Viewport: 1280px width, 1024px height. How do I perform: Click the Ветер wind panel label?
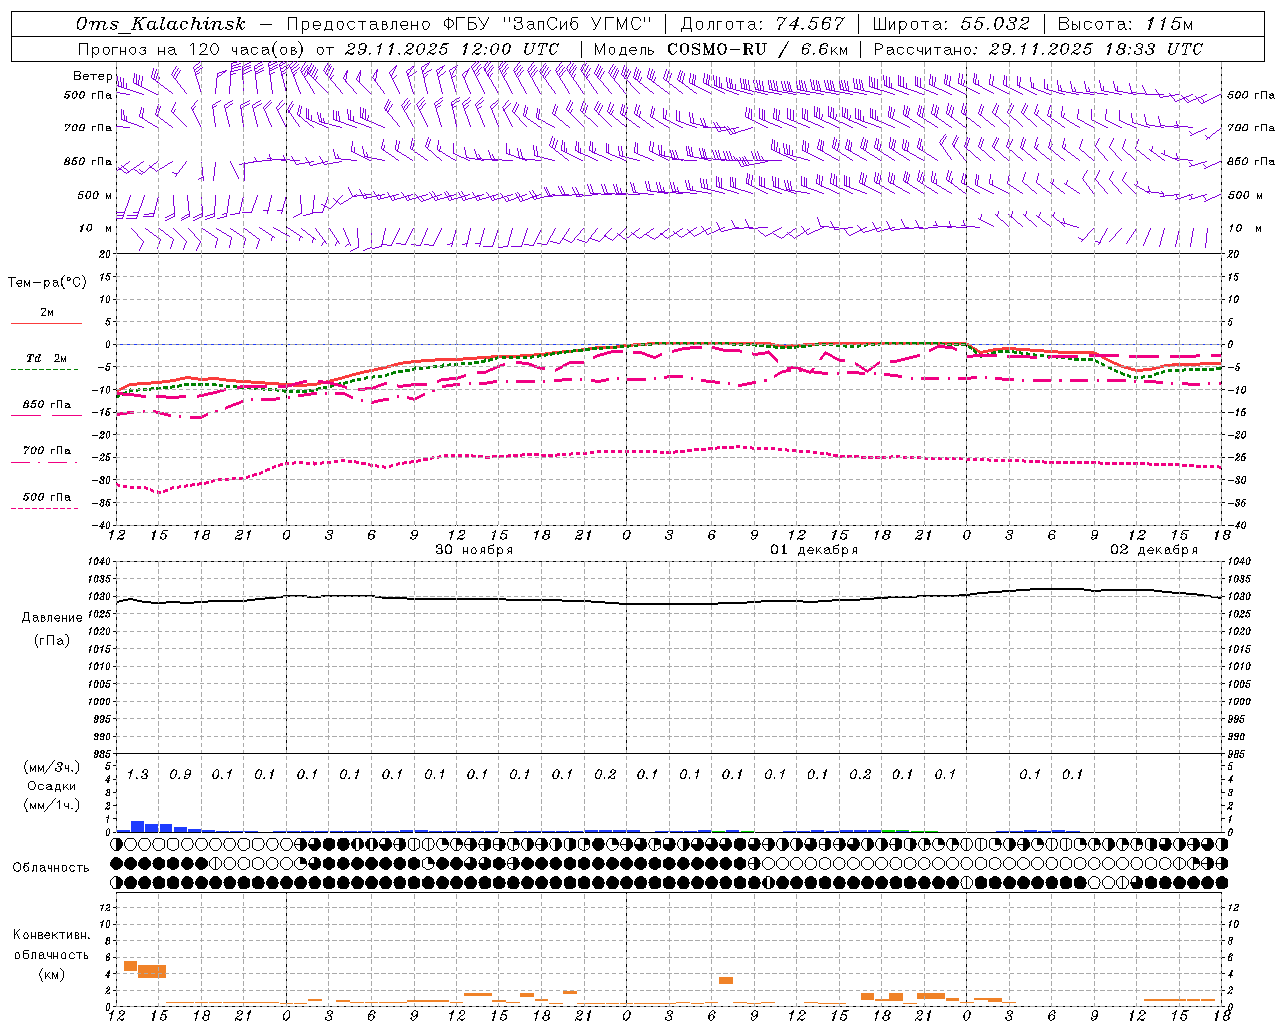tap(92, 76)
